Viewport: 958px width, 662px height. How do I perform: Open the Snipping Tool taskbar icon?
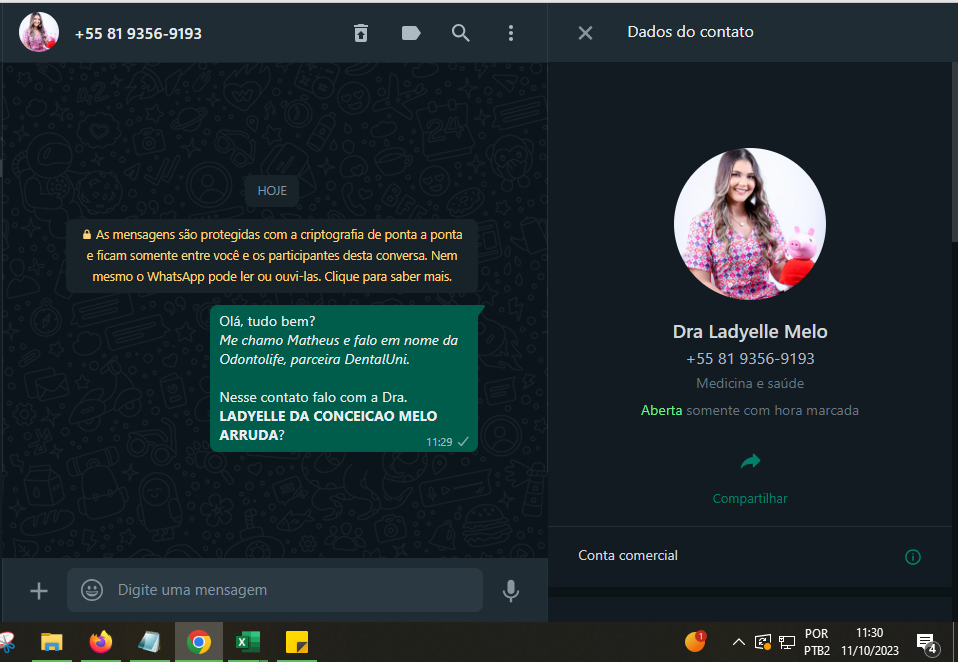7,642
